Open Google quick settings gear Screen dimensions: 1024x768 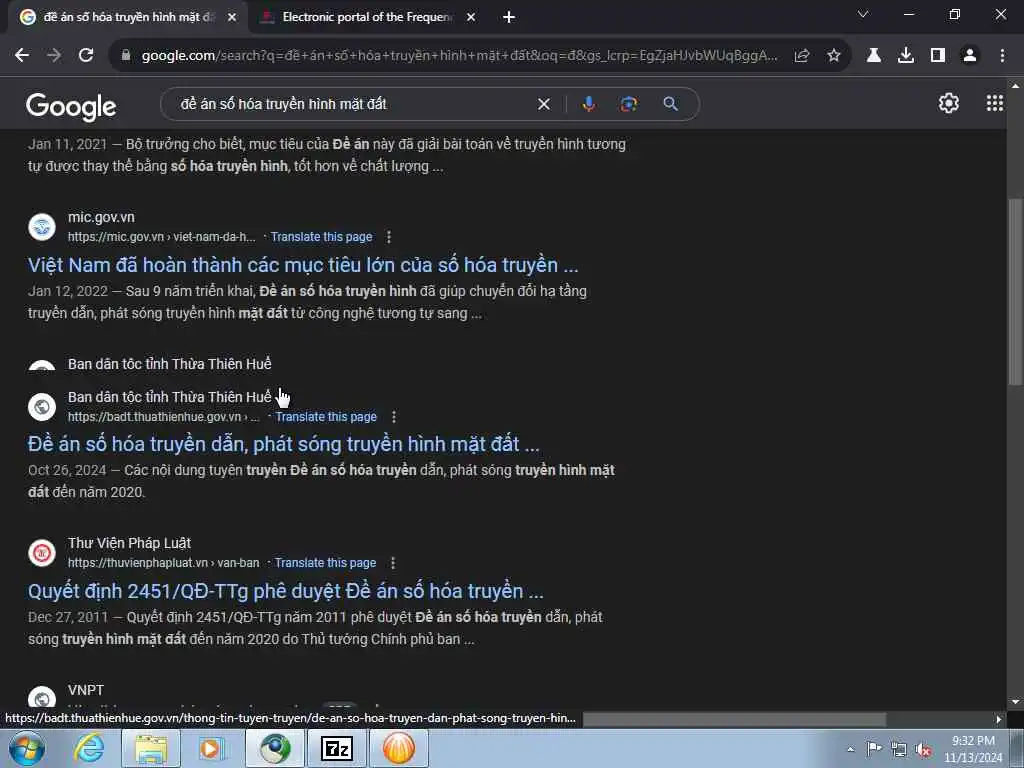[948, 103]
